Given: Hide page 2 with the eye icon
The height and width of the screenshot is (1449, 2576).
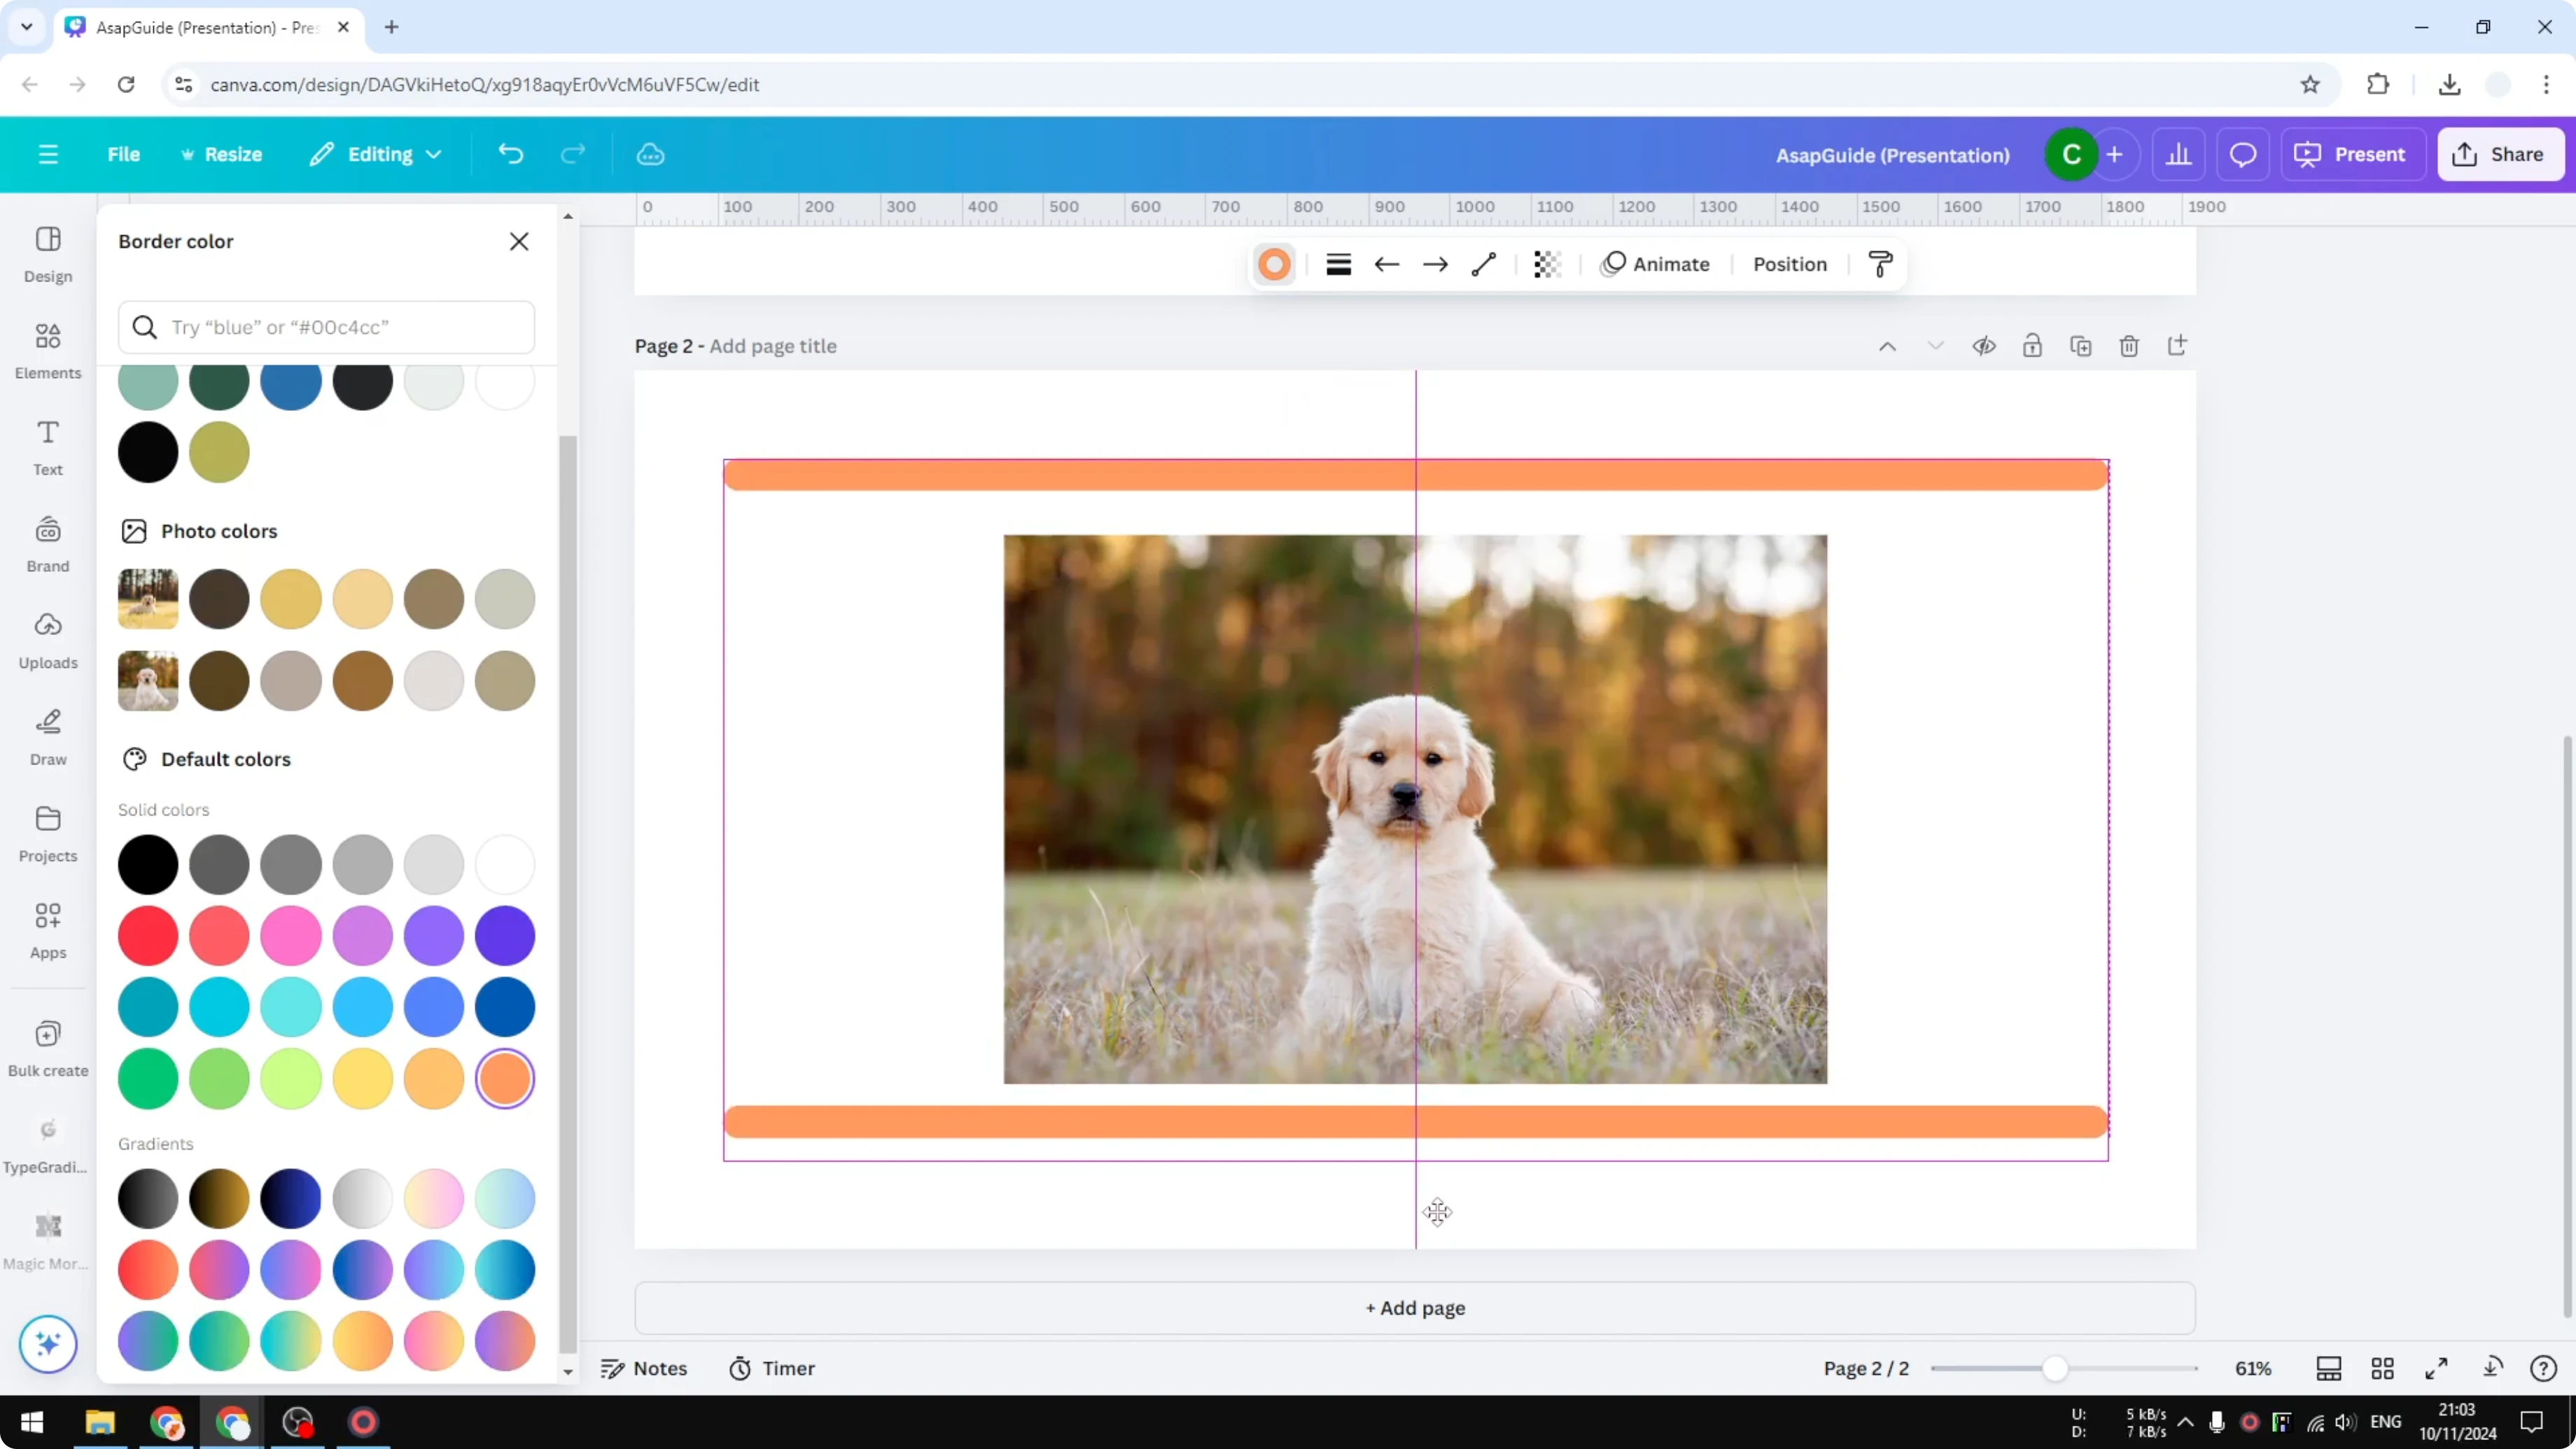Looking at the screenshot, I should click(1984, 345).
